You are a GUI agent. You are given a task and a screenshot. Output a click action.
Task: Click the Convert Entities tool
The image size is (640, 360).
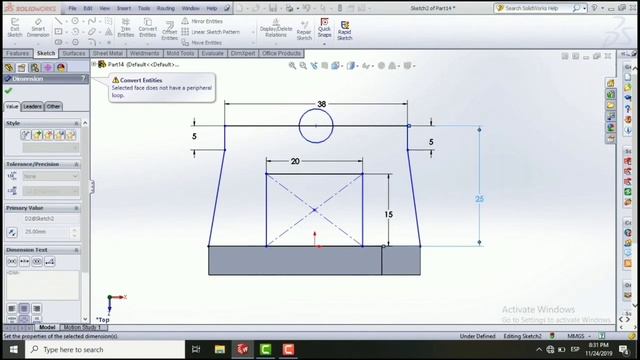(x=147, y=28)
